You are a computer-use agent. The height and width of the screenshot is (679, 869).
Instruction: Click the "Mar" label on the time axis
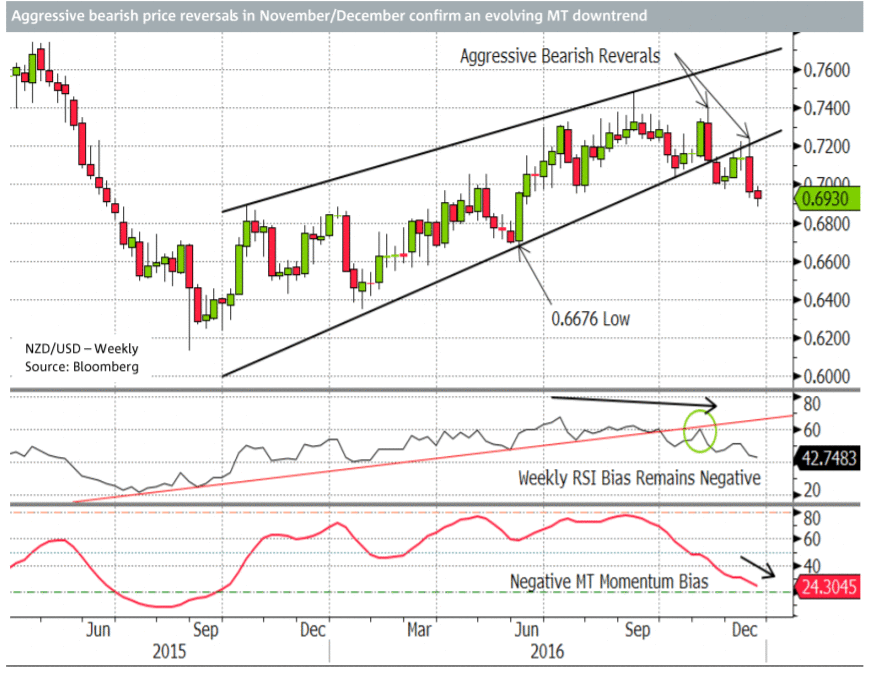pyautogui.click(x=420, y=631)
